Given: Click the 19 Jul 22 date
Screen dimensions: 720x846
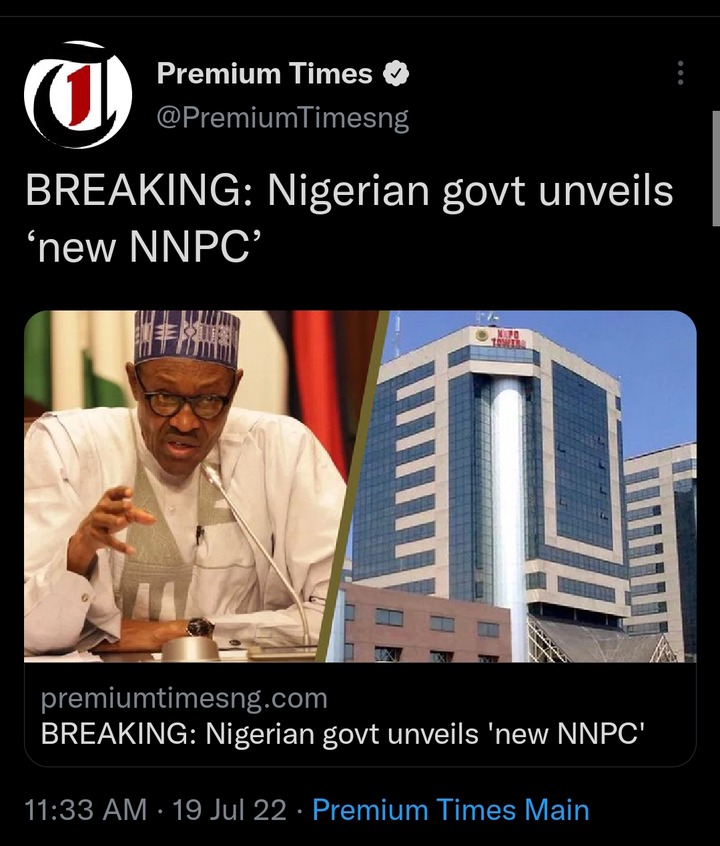Looking at the screenshot, I should (x=229, y=810).
